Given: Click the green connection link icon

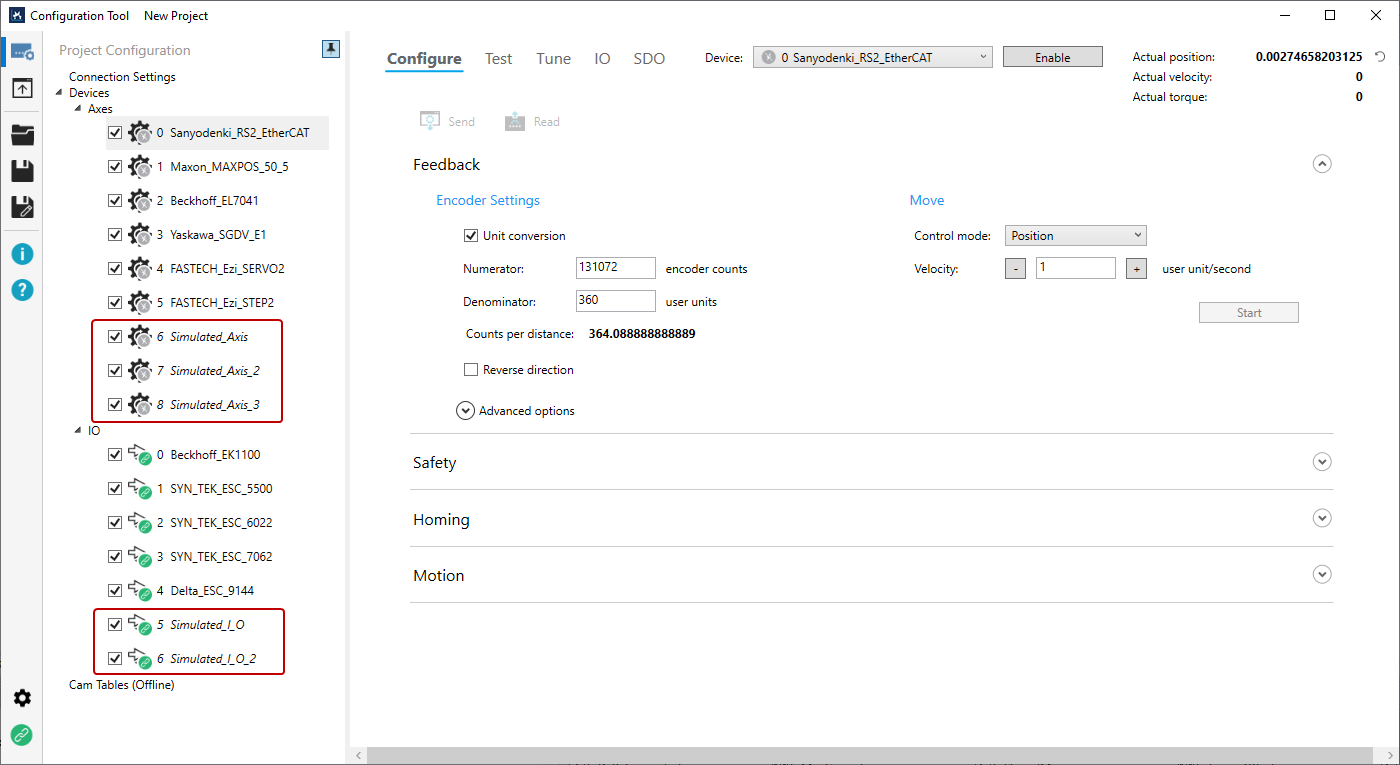Looking at the screenshot, I should (x=22, y=735).
